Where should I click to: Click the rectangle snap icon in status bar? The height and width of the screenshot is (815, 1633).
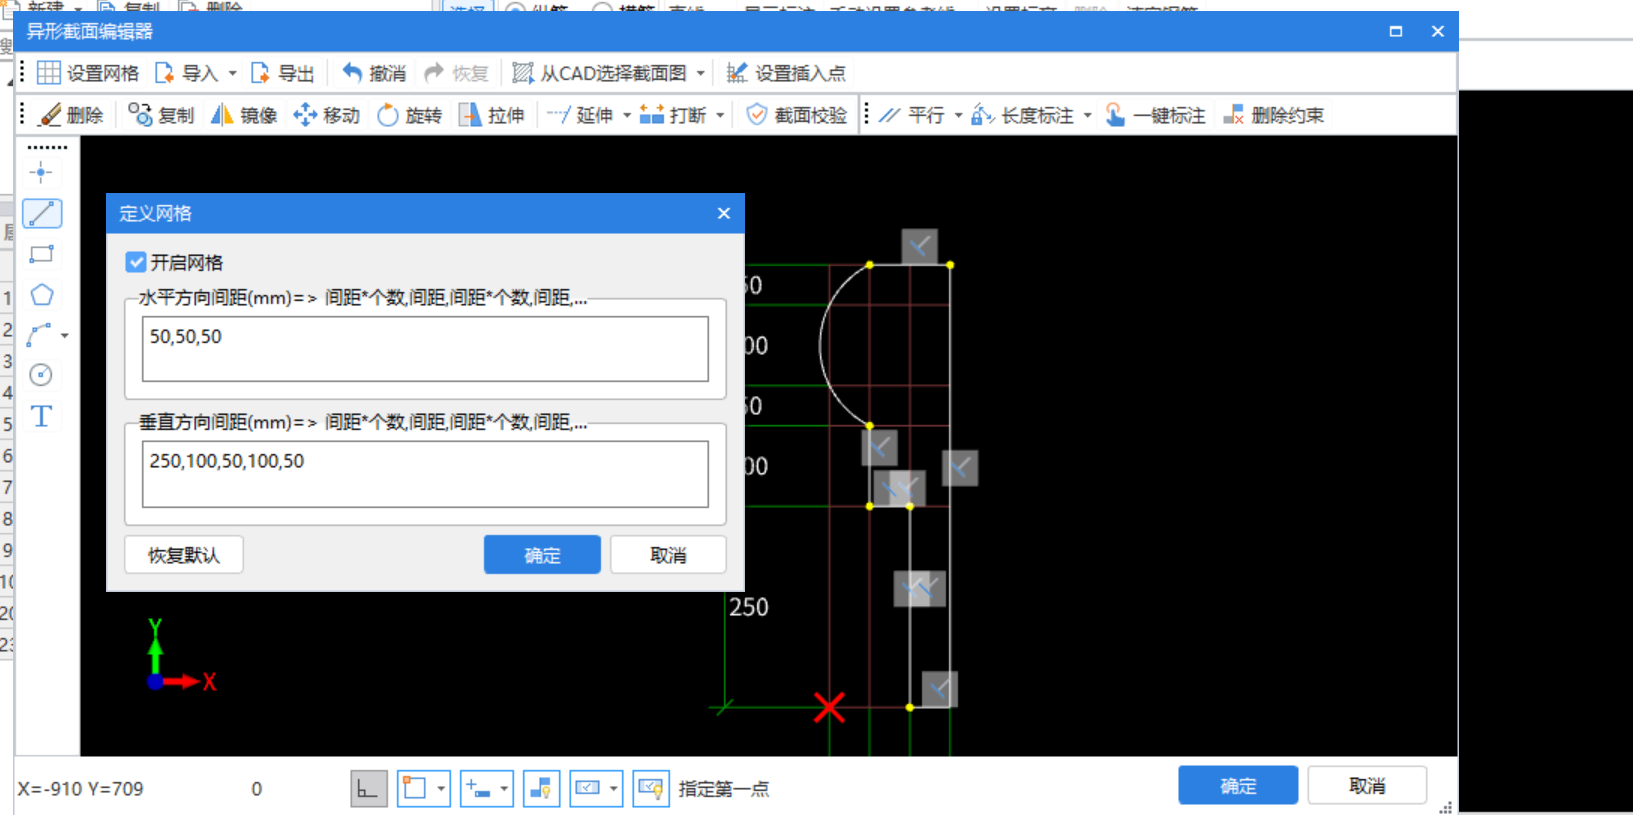(414, 789)
